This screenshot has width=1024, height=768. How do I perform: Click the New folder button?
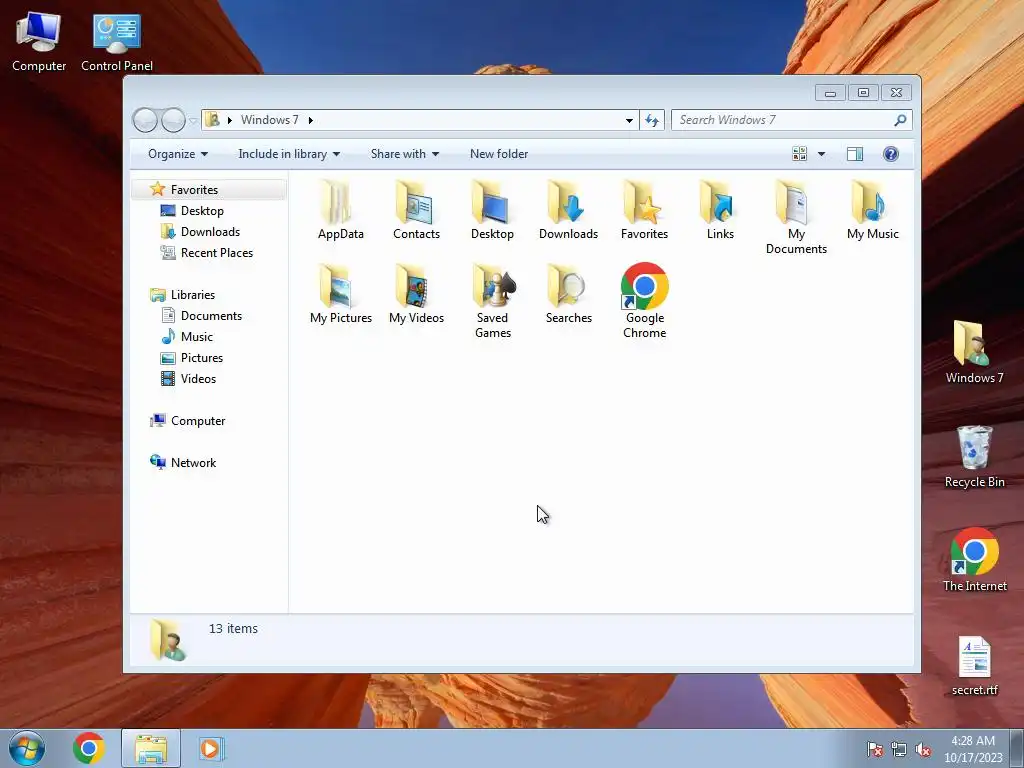[499, 154]
